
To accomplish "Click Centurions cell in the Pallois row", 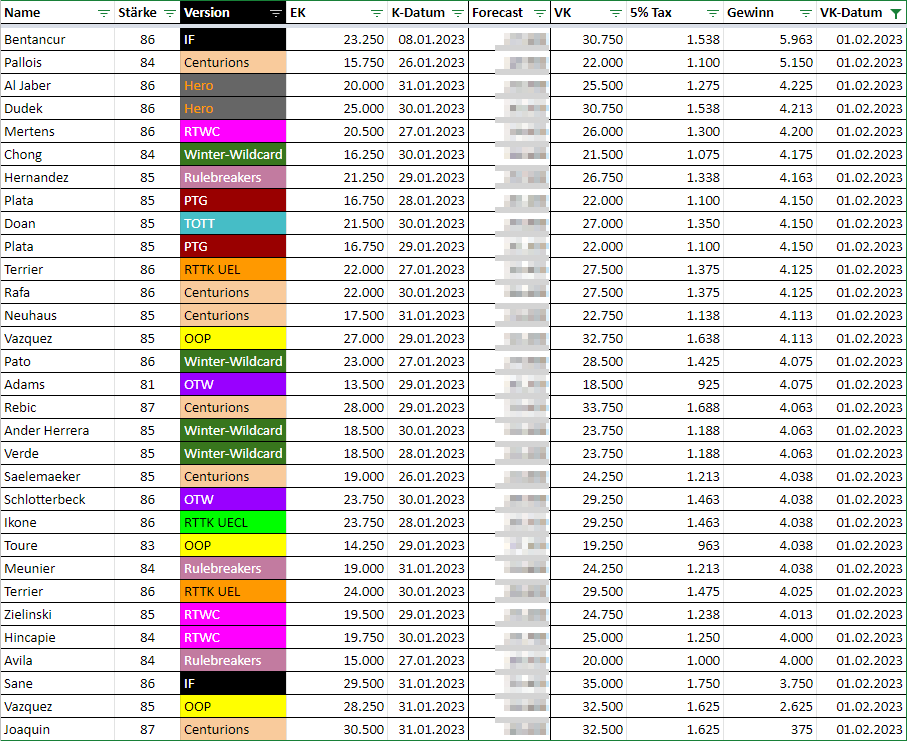I will 233,62.
